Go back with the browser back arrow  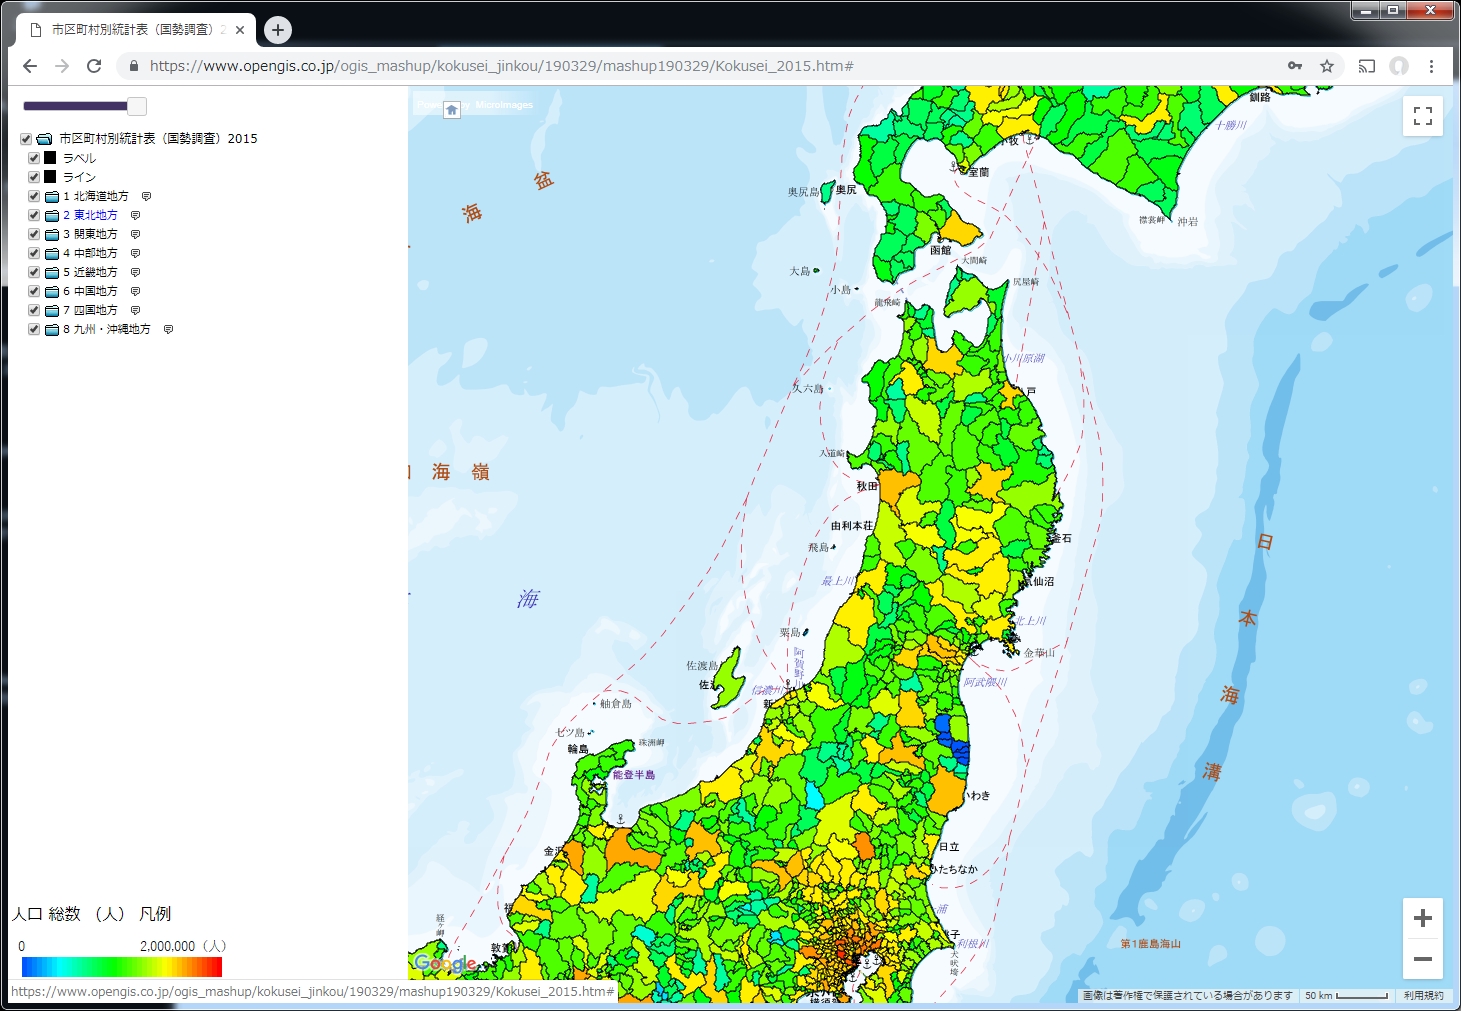coord(30,66)
